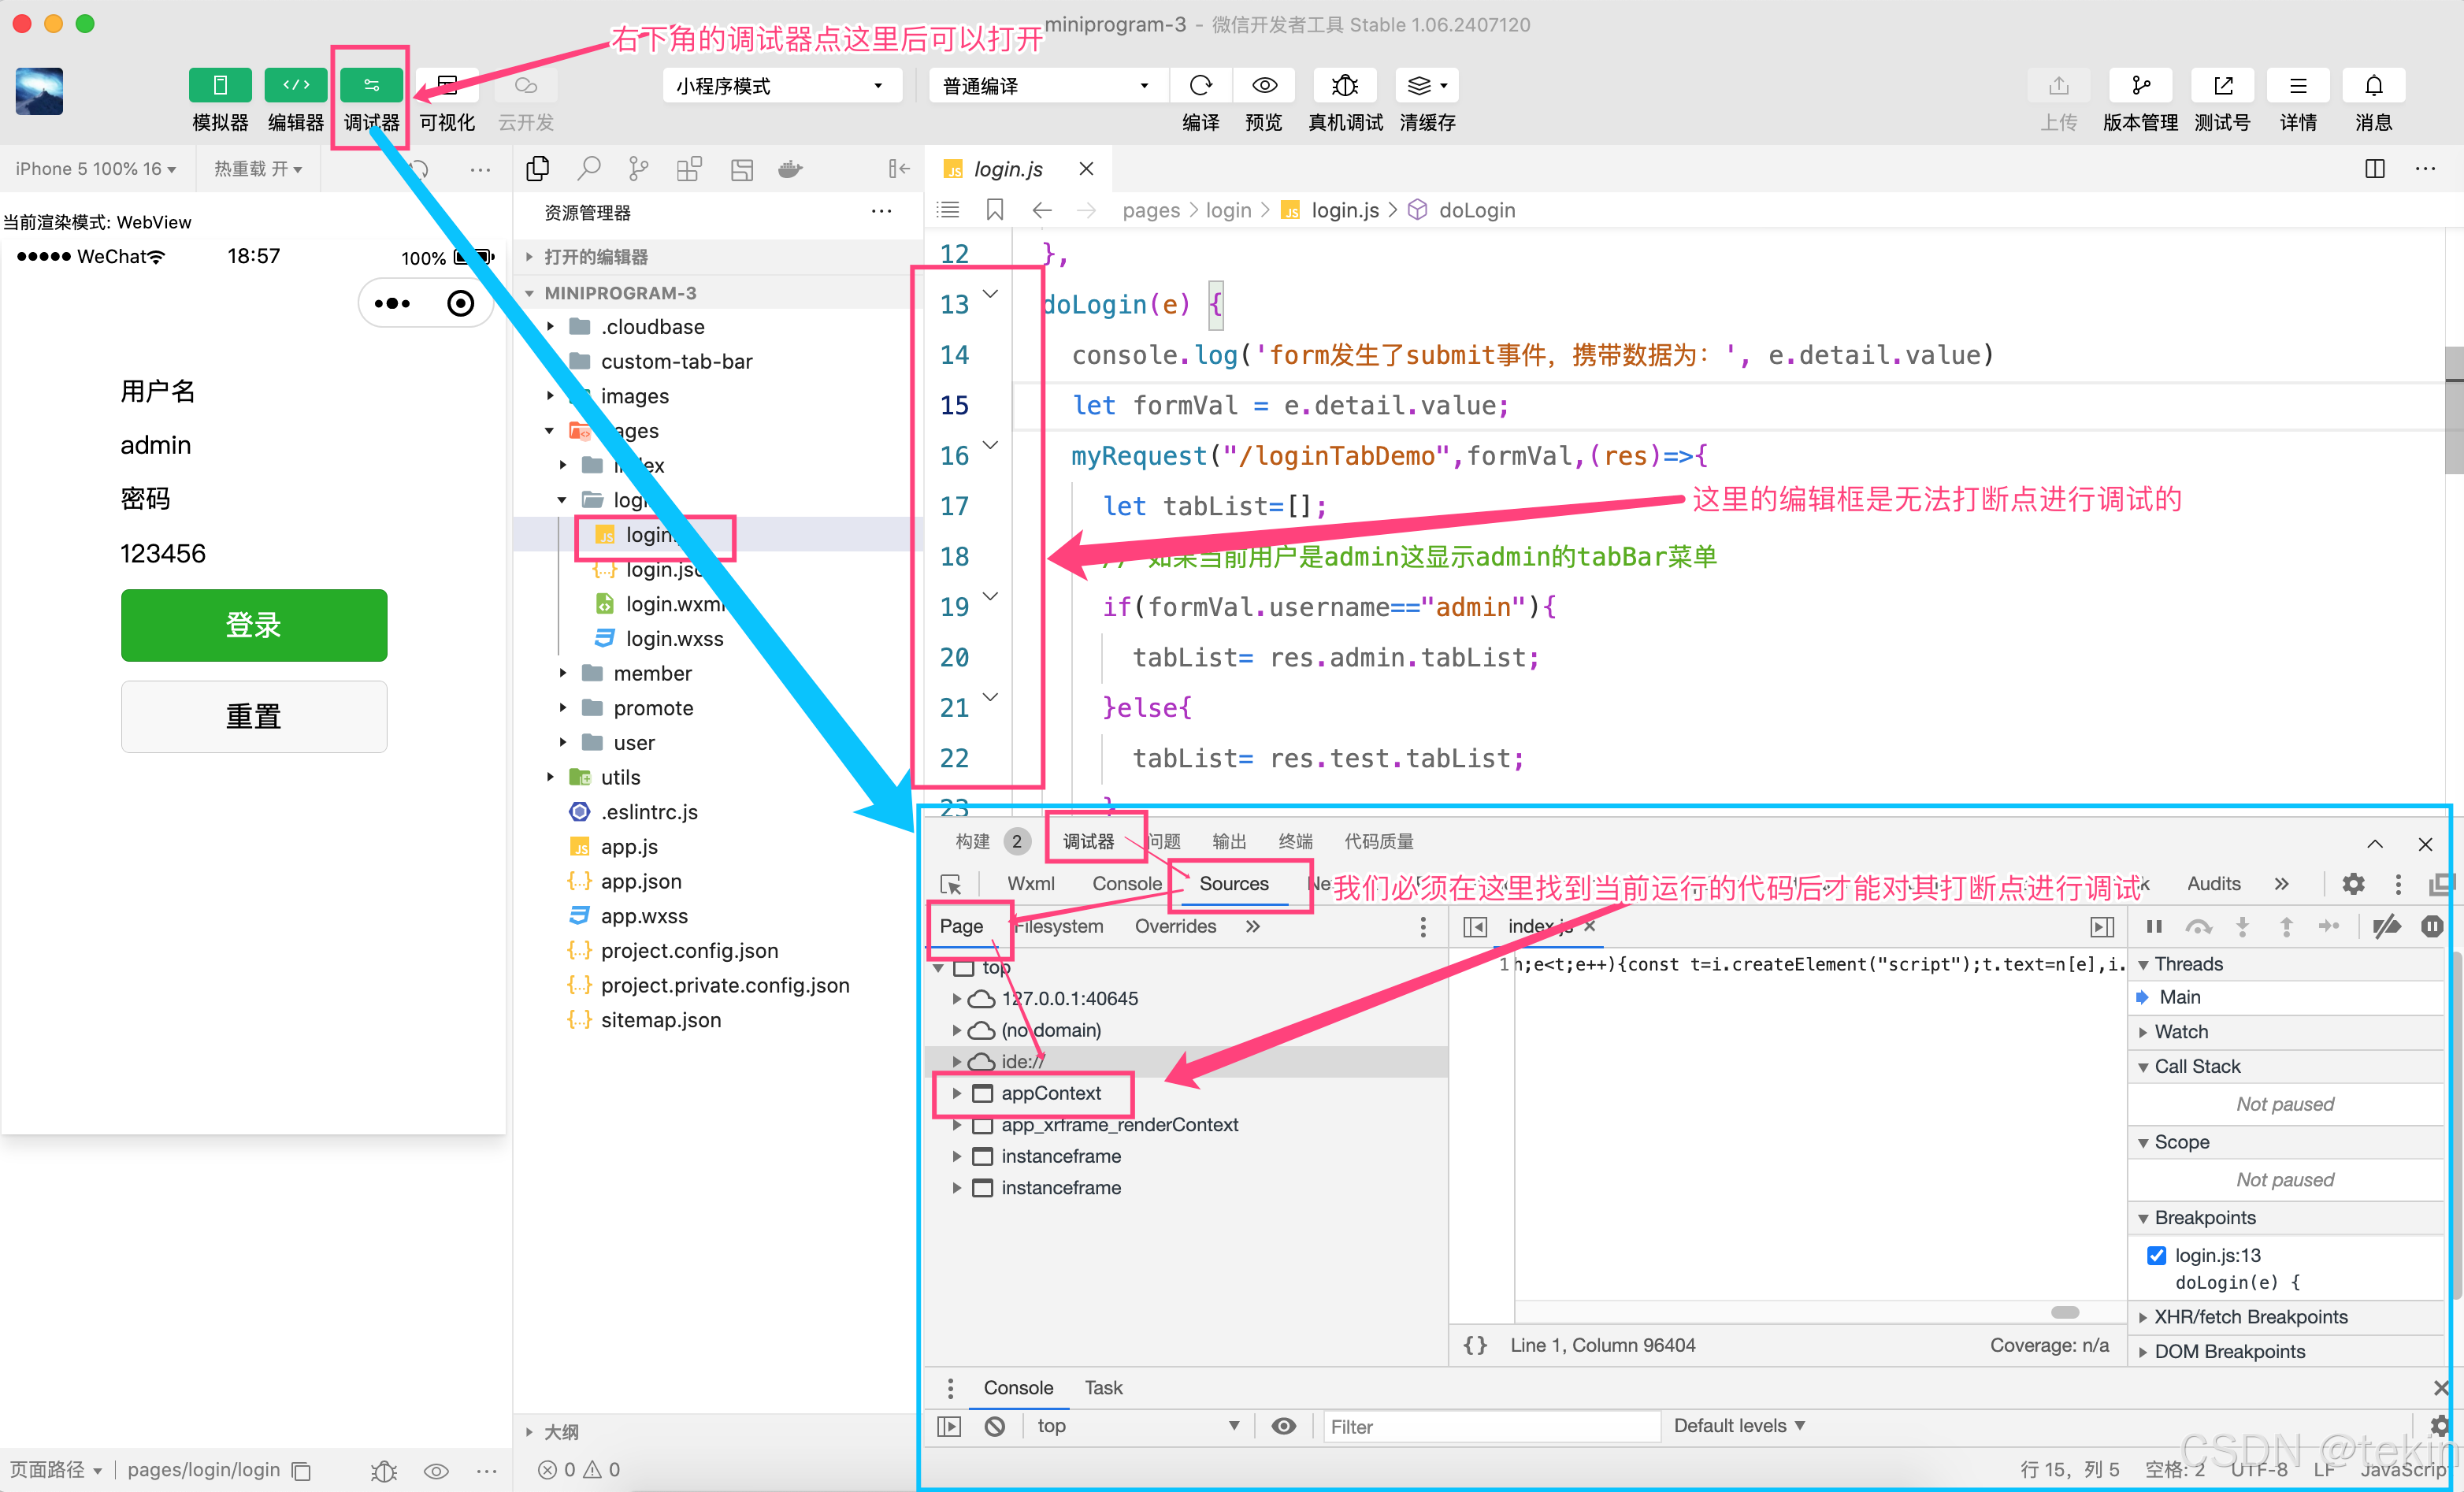Uncheck the login.js:13 breakpoint checkbox
The height and width of the screenshot is (1492, 2464).
coord(2157,1255)
